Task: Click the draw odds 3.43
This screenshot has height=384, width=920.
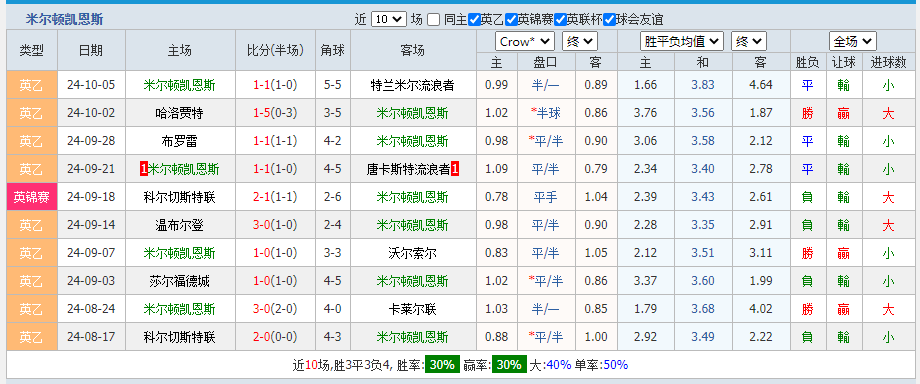Action: [x=703, y=197]
